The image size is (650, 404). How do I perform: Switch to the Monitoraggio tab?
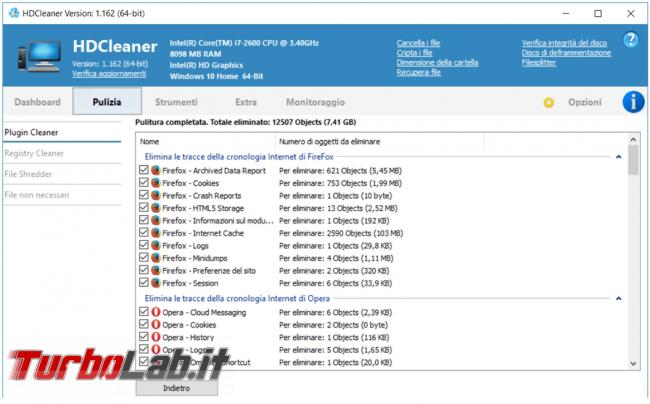click(315, 102)
